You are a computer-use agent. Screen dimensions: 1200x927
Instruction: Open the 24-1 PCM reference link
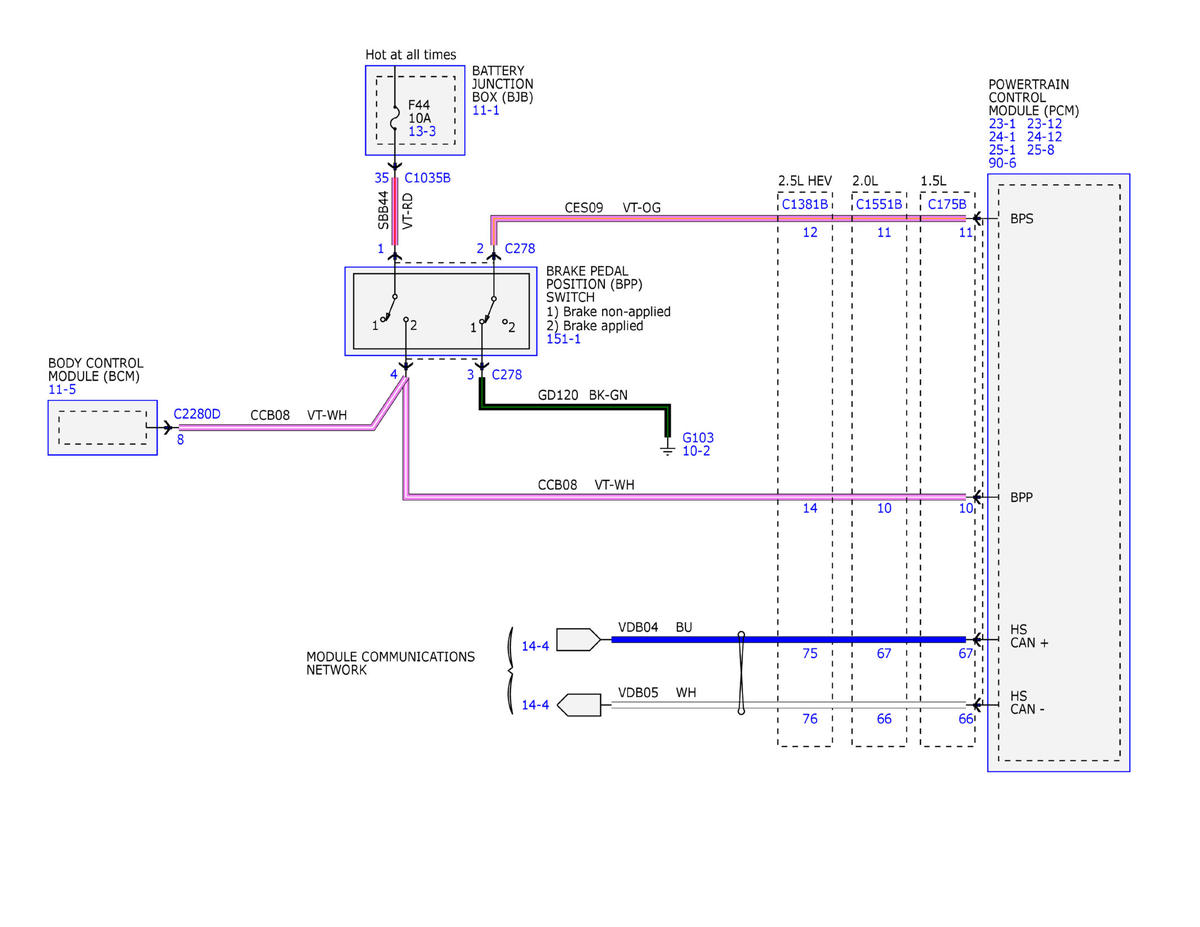[x=1002, y=137]
